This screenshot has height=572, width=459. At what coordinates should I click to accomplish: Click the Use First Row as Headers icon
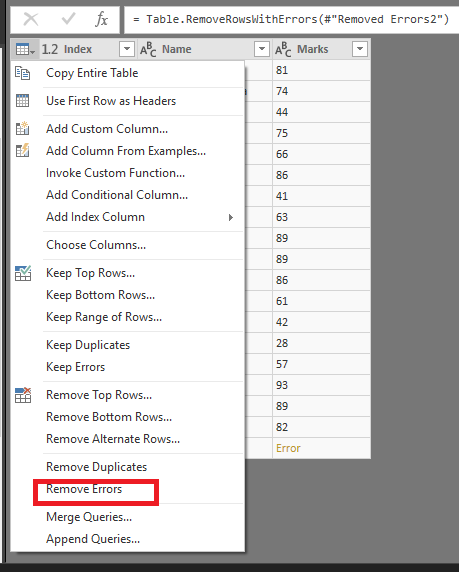(x=23, y=101)
